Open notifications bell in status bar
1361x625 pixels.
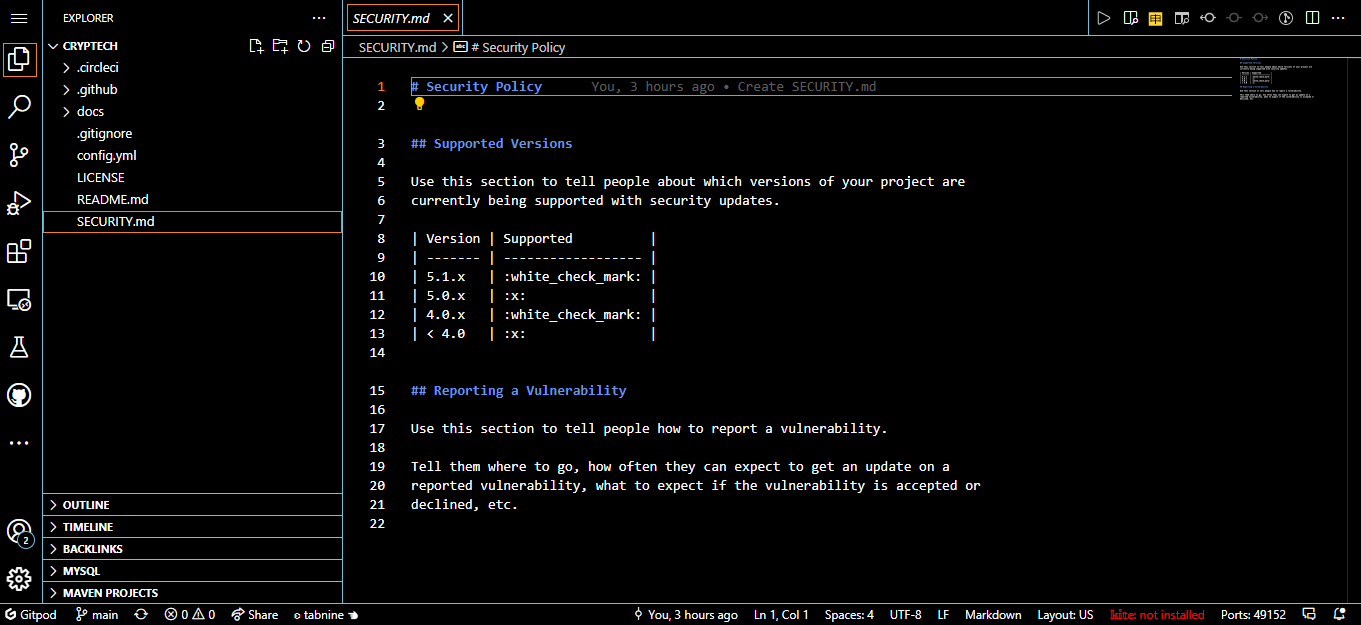(1340, 615)
